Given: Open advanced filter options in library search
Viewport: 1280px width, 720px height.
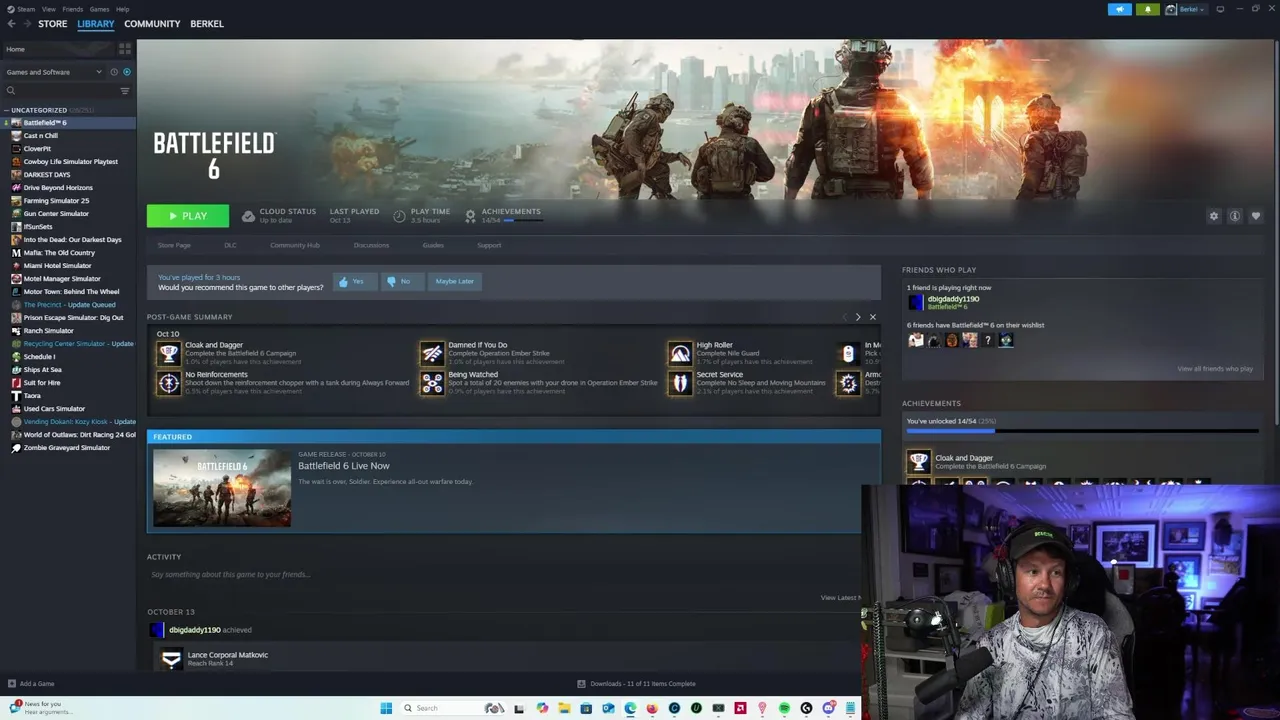Looking at the screenshot, I should 125,91.
